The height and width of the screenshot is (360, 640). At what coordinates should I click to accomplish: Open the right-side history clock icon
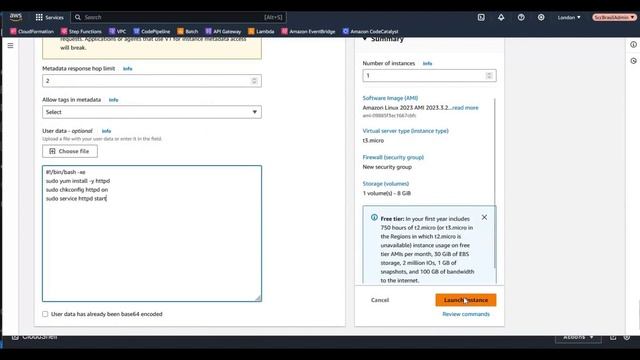[633, 61]
